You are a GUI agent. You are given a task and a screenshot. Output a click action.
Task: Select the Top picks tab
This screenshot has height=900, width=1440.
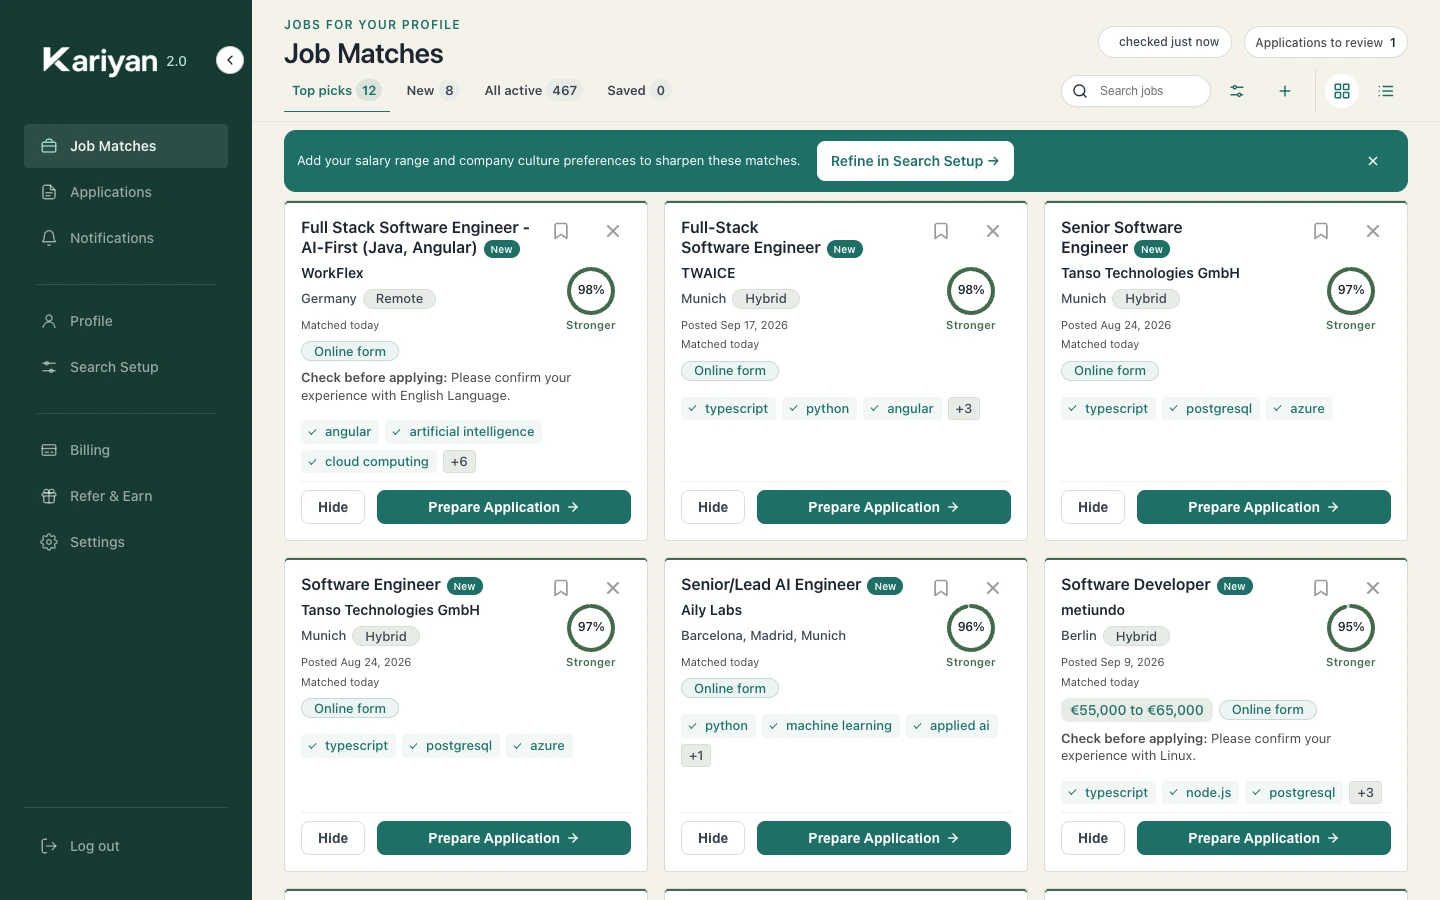point(337,91)
